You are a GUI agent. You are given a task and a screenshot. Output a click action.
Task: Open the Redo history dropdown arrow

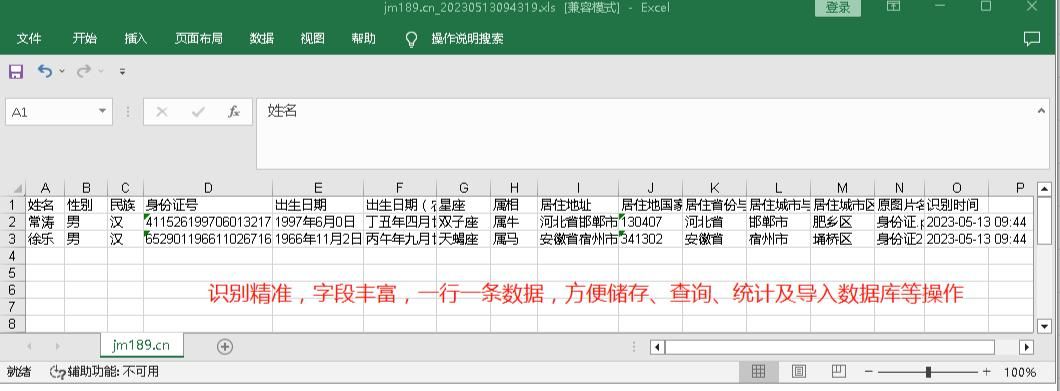tap(101, 71)
